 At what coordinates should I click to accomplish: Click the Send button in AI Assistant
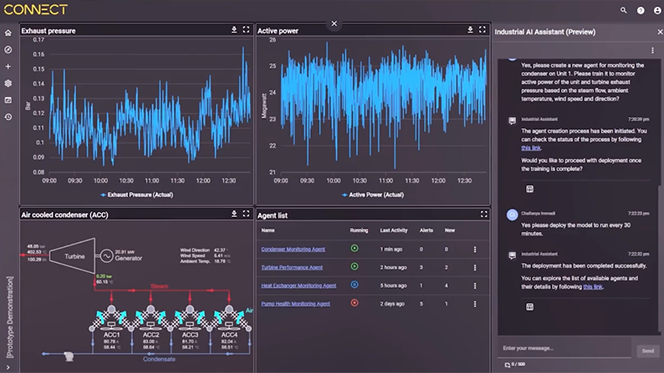coord(647,351)
